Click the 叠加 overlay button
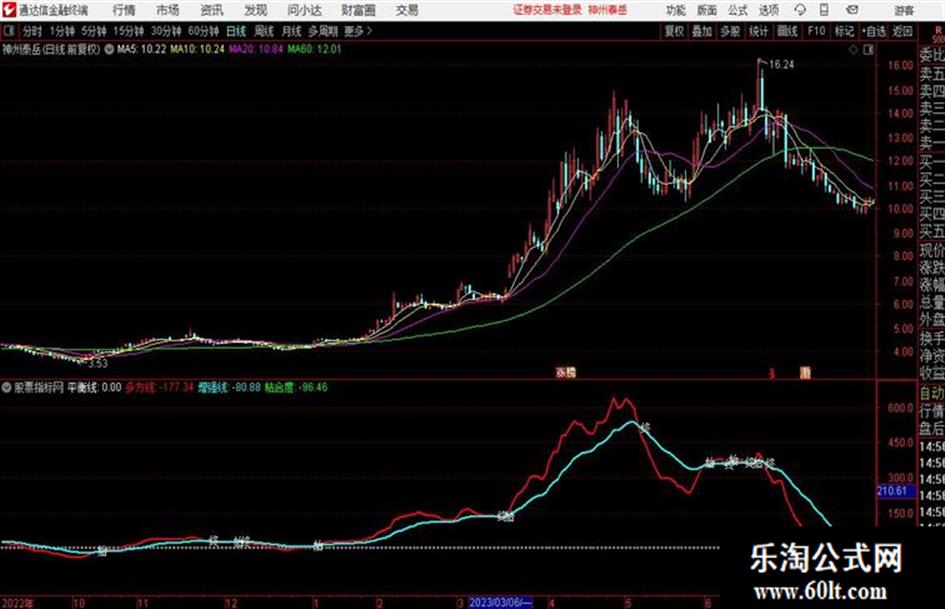The width and height of the screenshot is (945, 609). (x=702, y=31)
